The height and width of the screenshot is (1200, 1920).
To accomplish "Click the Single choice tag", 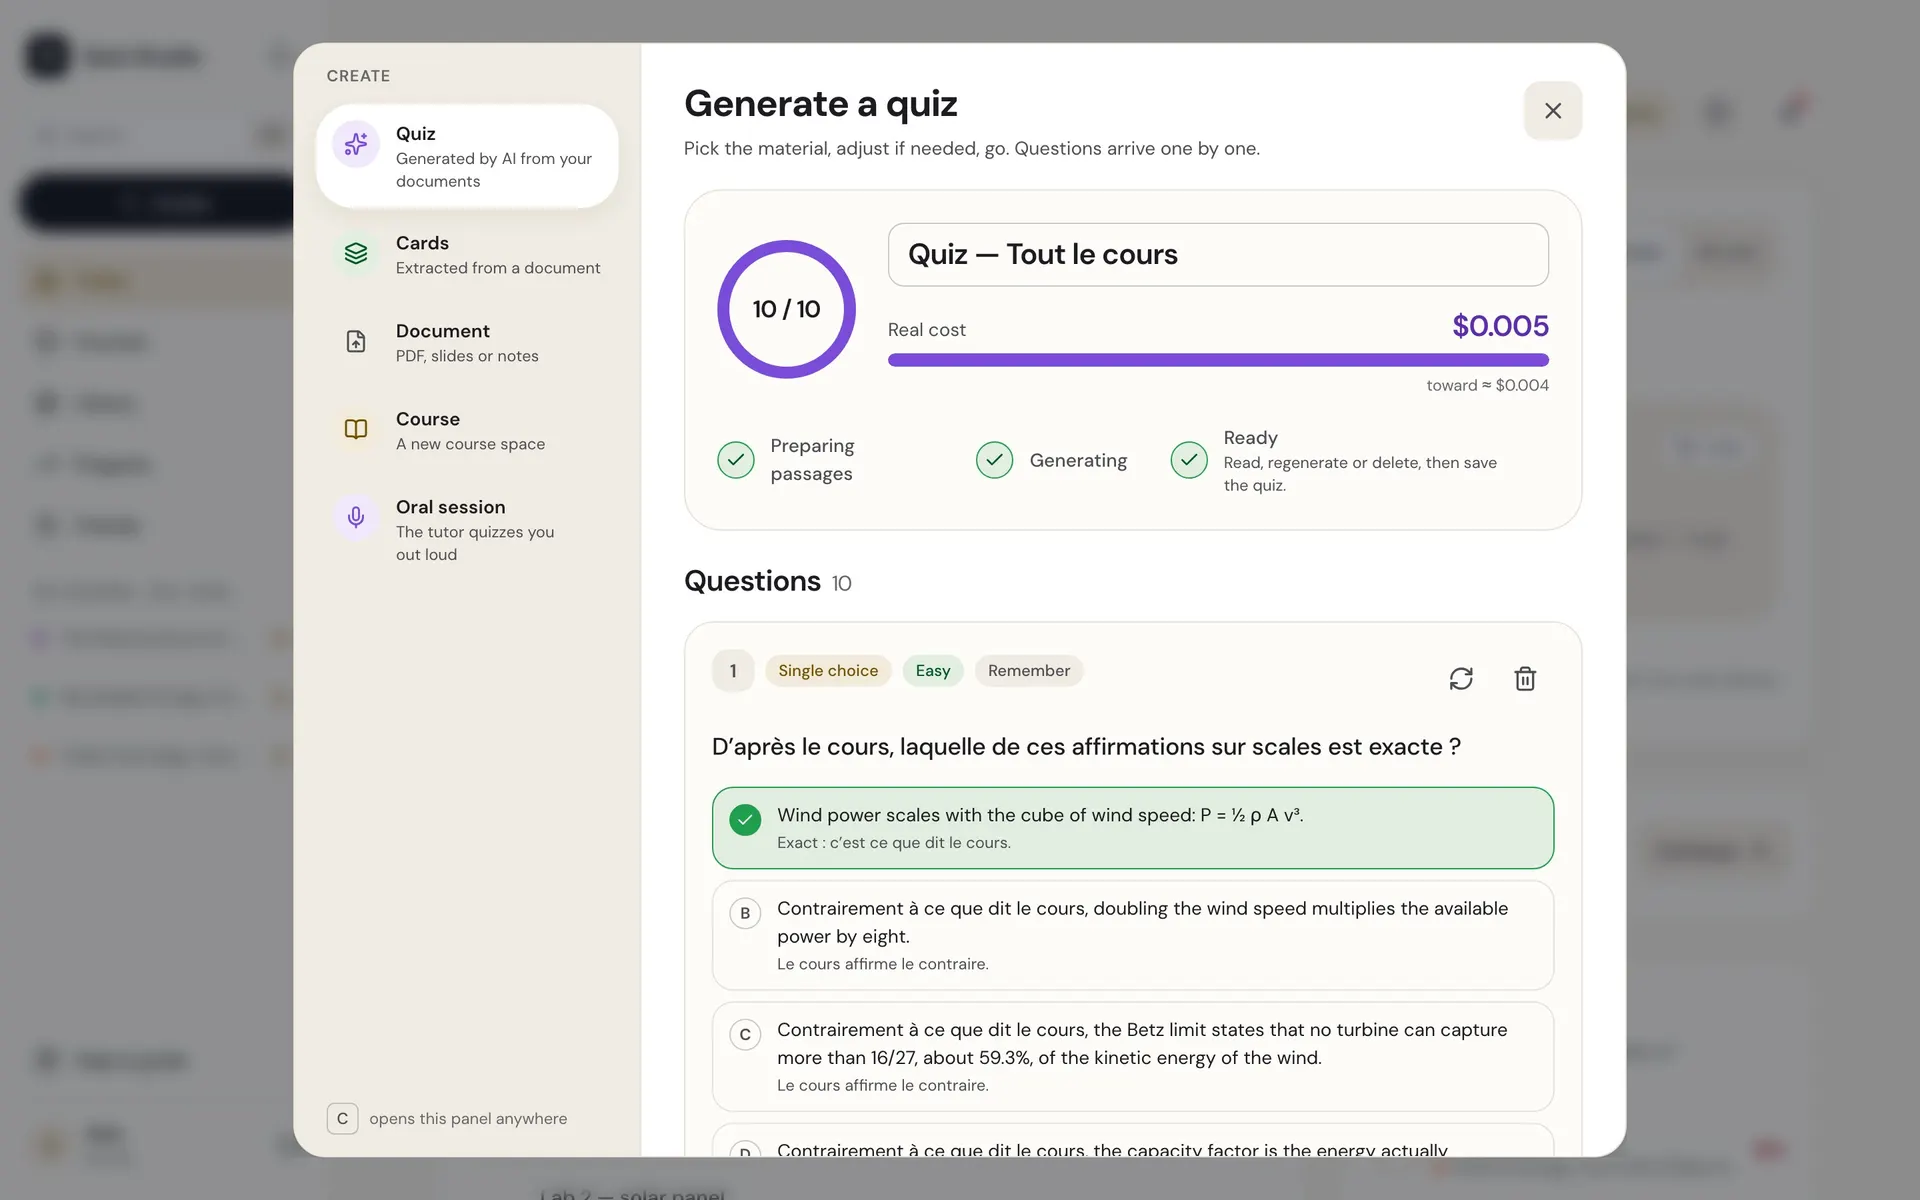I will tap(828, 671).
